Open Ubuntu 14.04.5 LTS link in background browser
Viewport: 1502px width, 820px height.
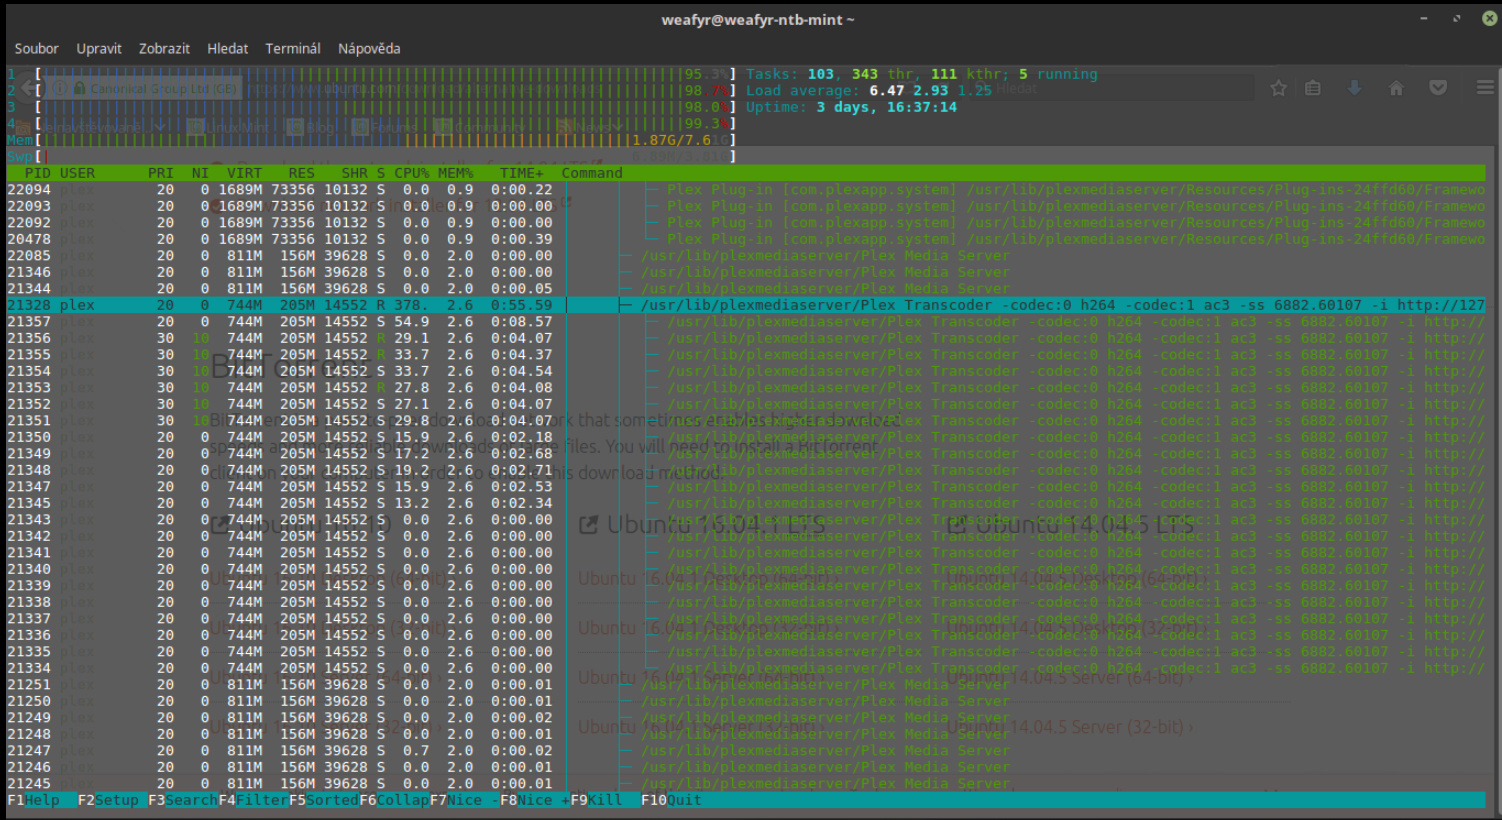(x=1070, y=524)
